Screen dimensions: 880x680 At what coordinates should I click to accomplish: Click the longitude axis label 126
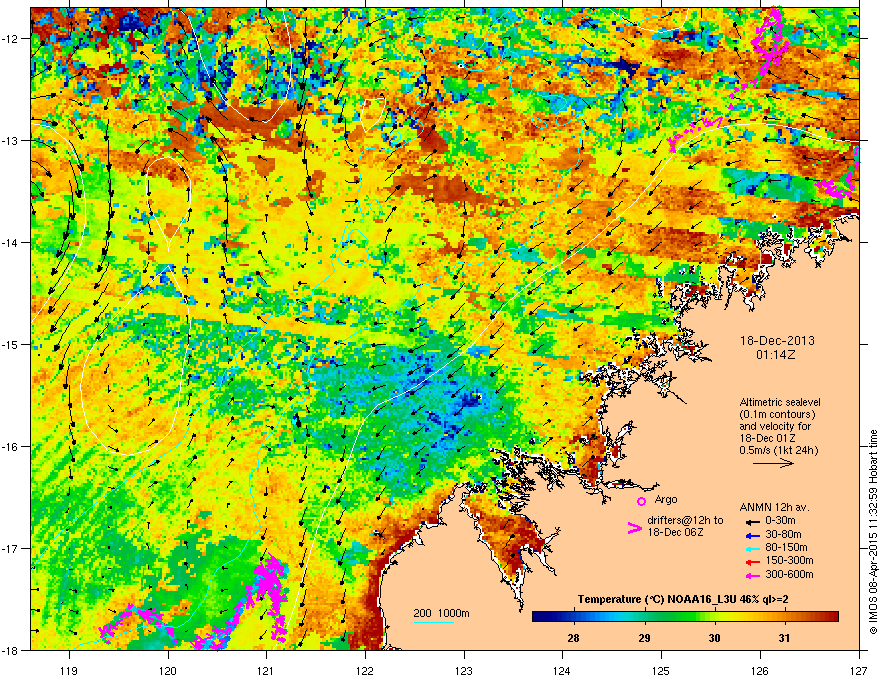click(760, 670)
